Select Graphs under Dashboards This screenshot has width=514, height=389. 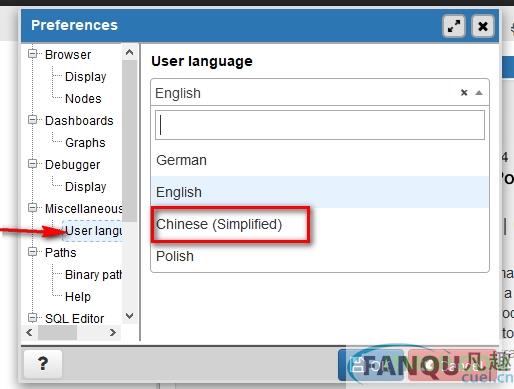point(85,143)
